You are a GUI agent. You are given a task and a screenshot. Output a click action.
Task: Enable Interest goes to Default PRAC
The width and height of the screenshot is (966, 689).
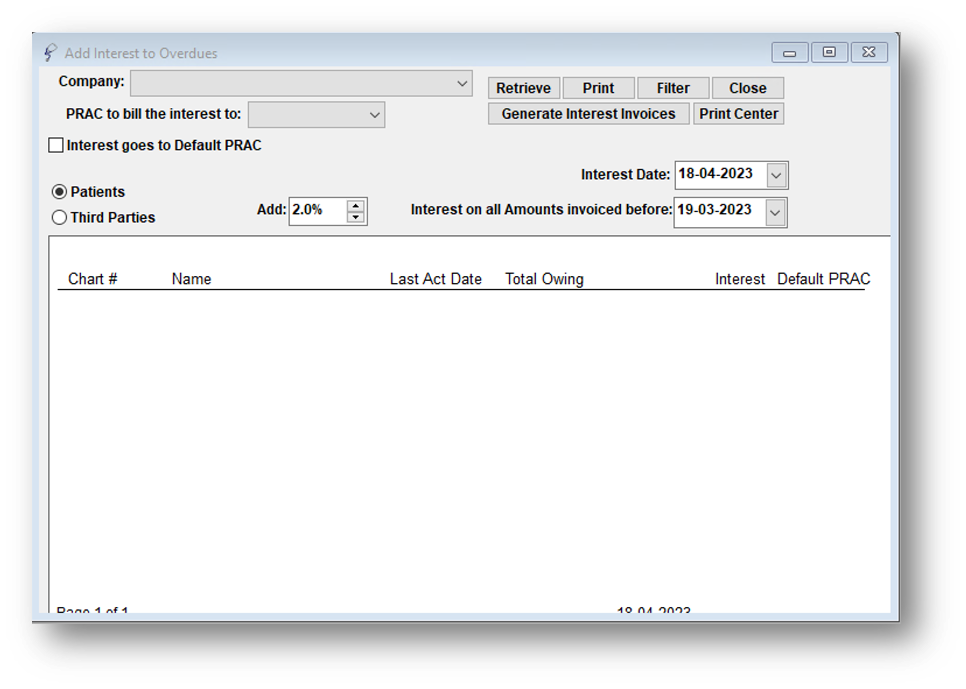(x=56, y=145)
